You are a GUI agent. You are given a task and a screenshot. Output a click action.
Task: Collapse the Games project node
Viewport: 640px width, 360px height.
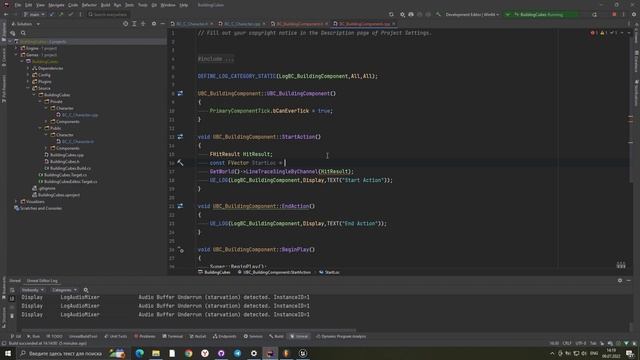pos(16,55)
